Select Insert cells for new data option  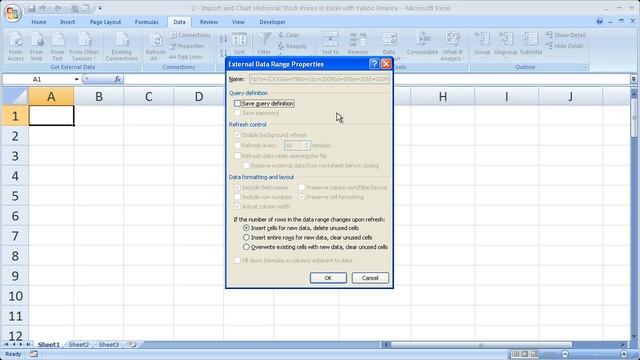click(x=246, y=228)
